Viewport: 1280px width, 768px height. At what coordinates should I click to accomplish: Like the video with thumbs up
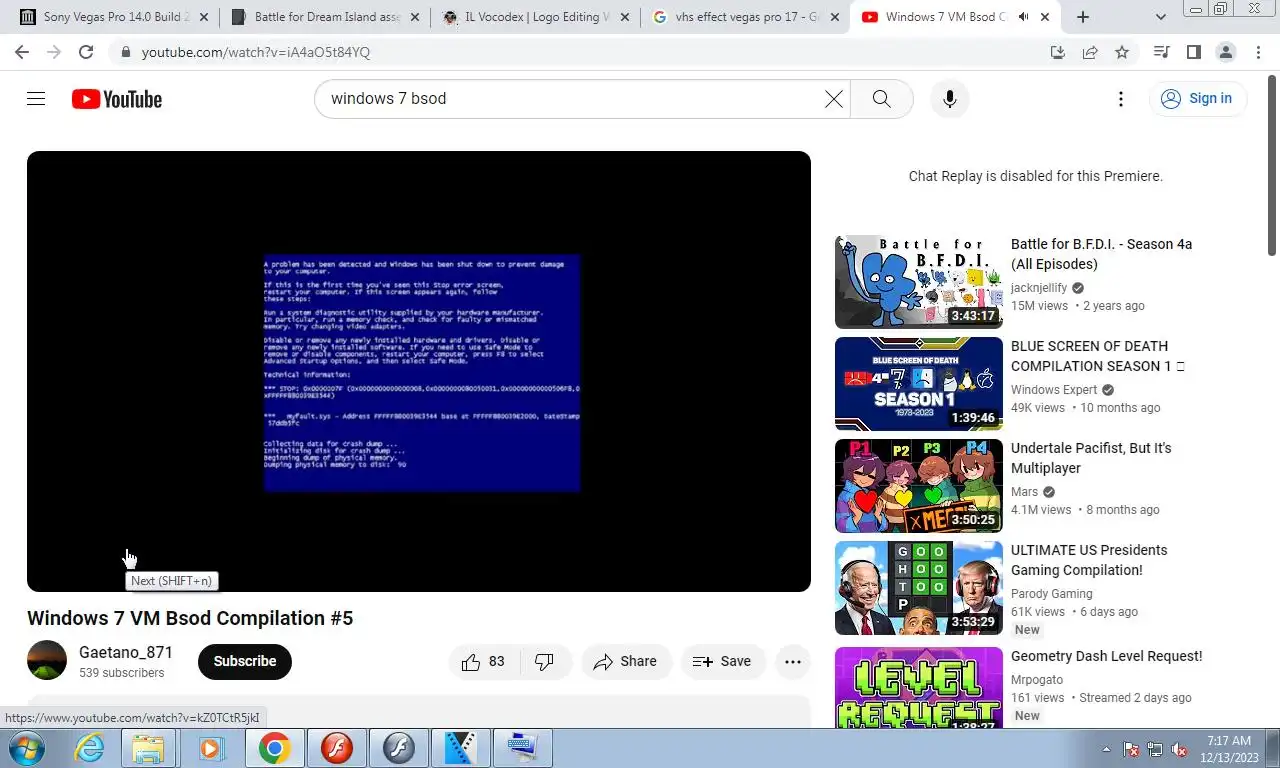(x=483, y=661)
